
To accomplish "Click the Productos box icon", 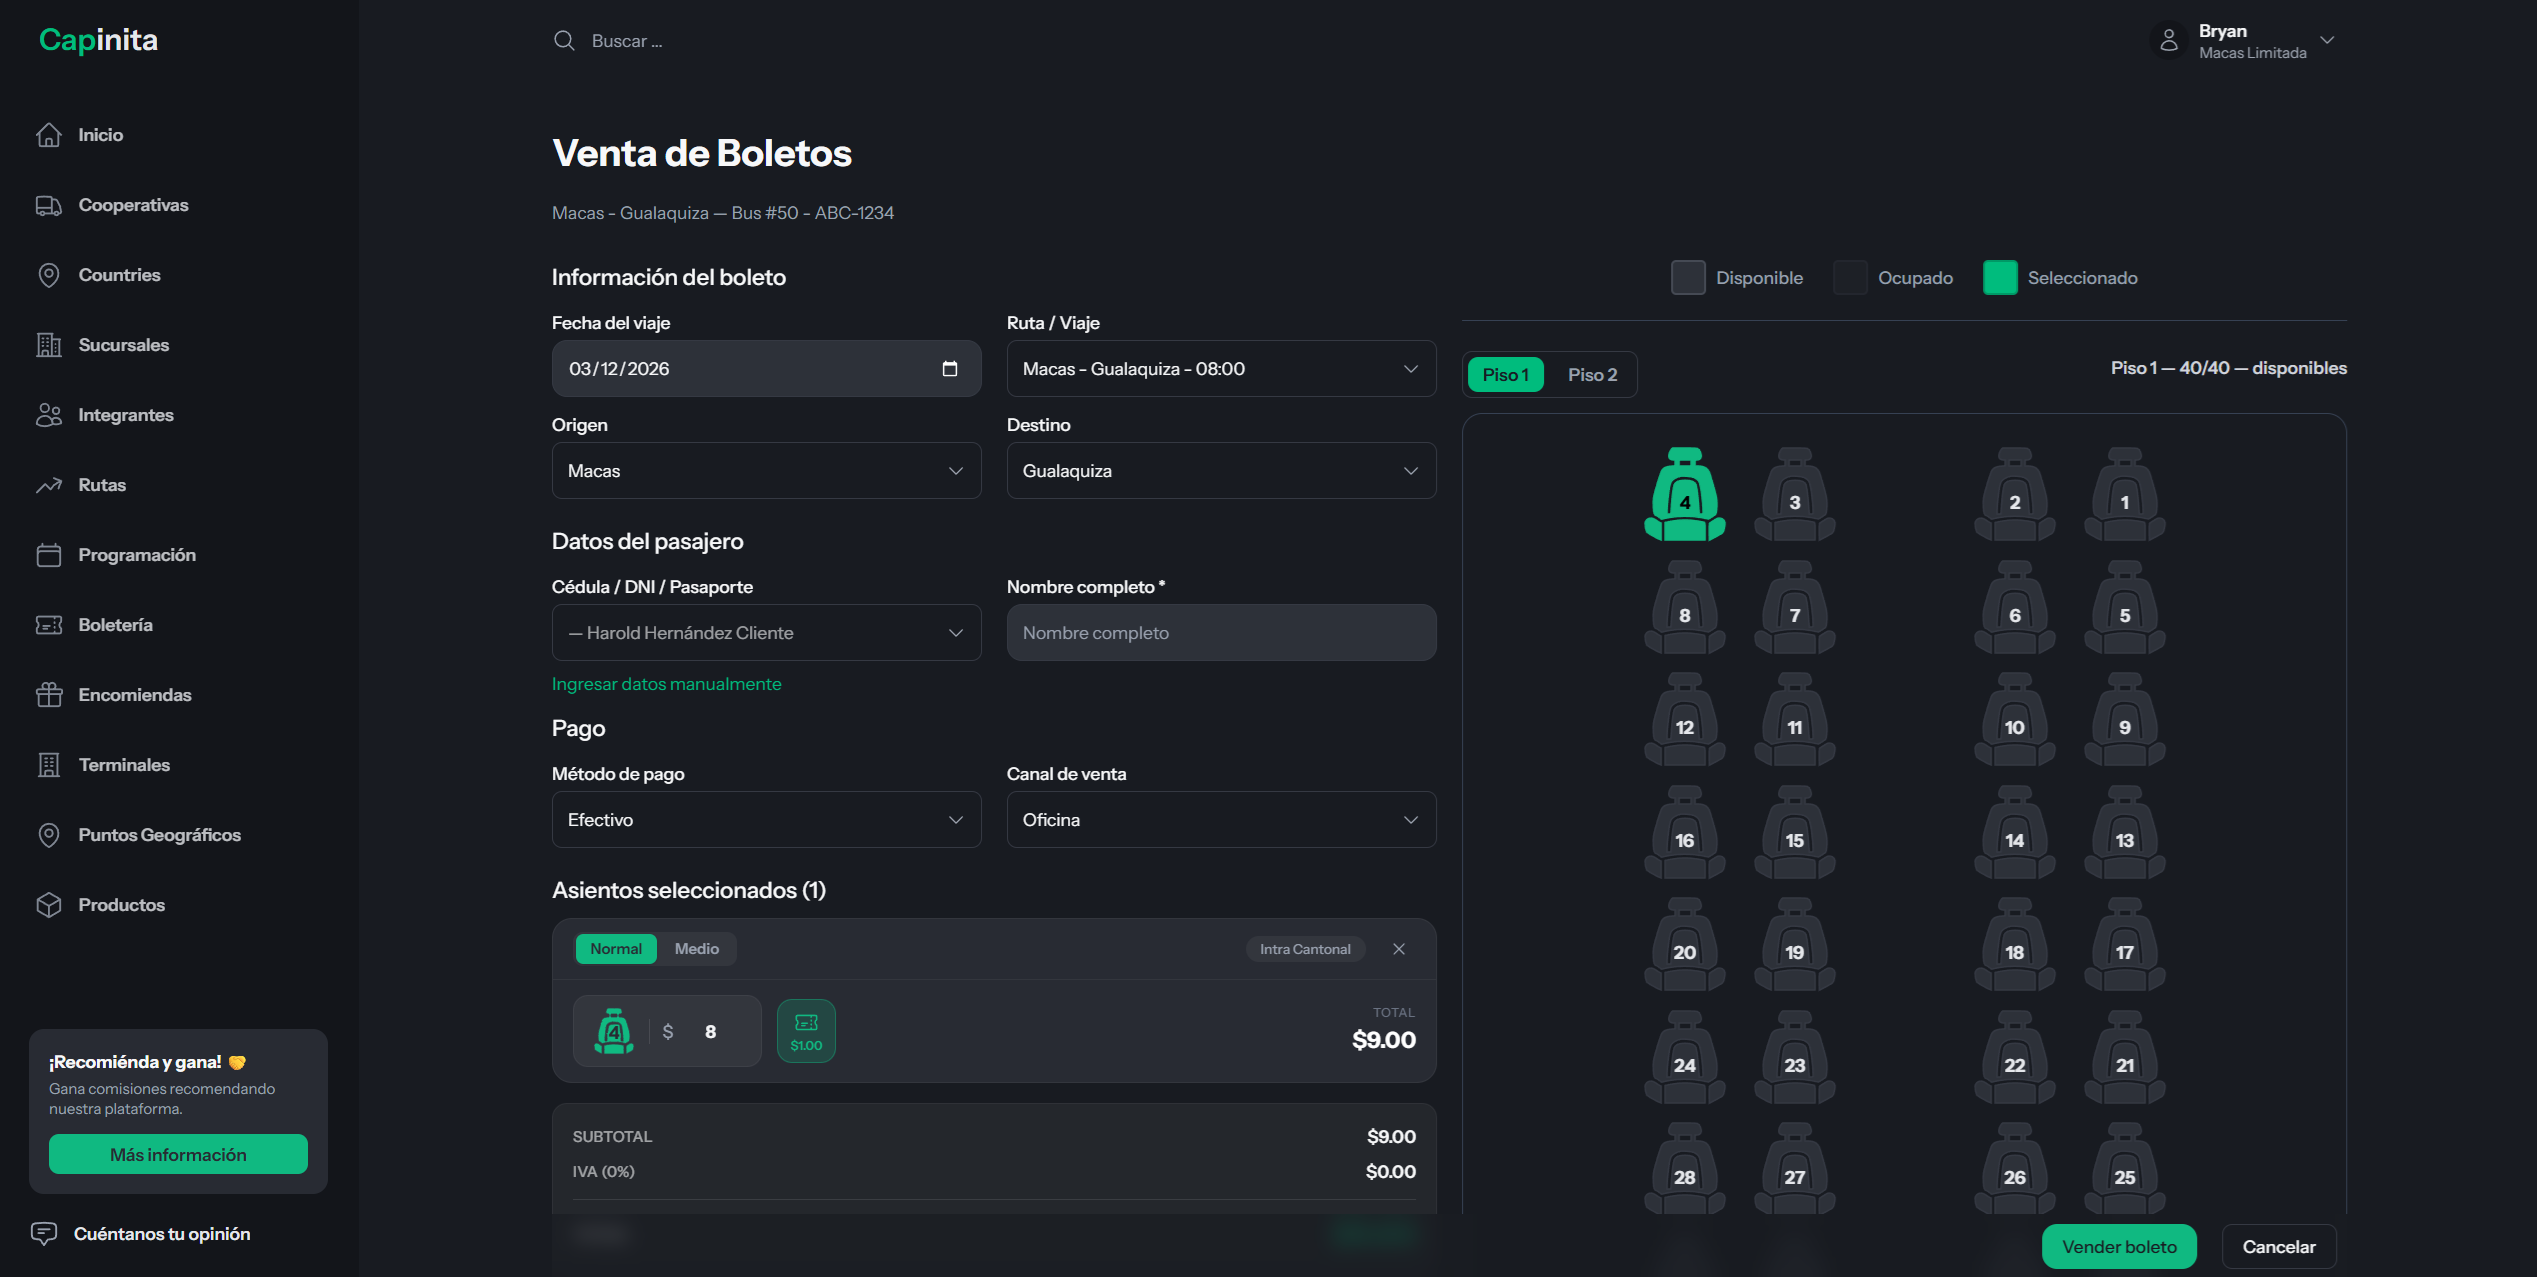I will point(49,905).
